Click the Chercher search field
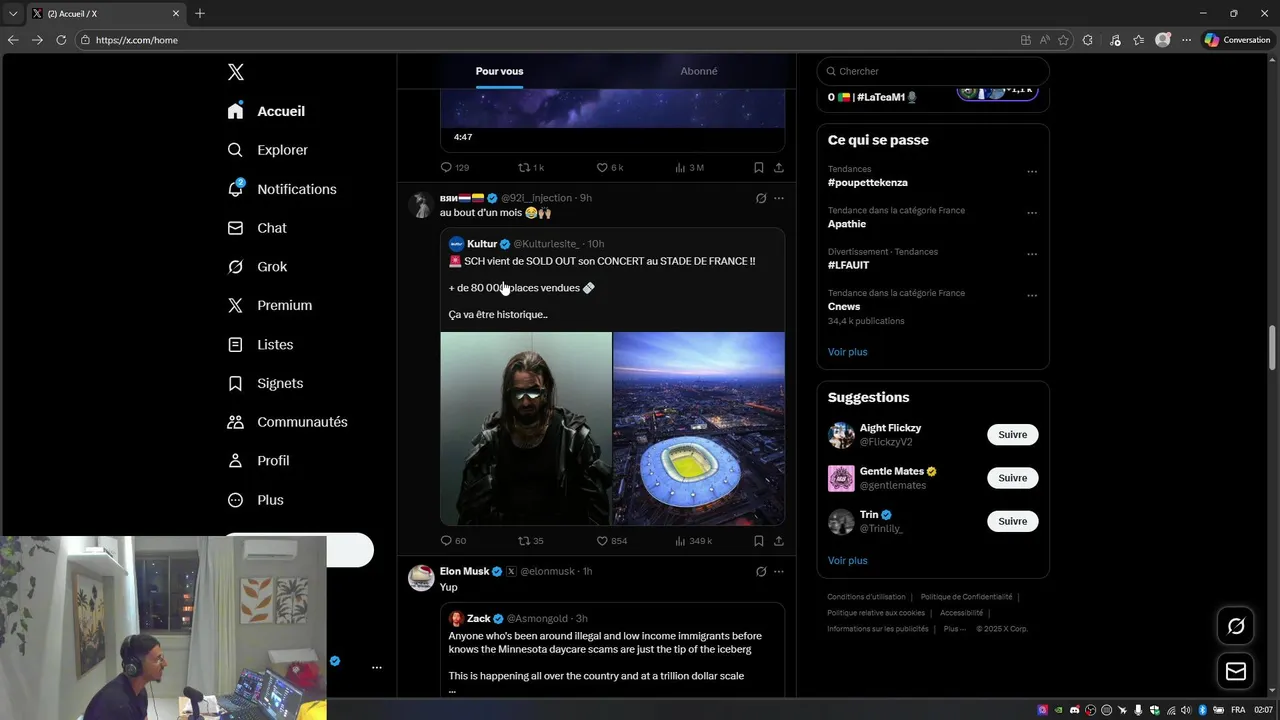Image resolution: width=1280 pixels, height=720 pixels. point(933,71)
